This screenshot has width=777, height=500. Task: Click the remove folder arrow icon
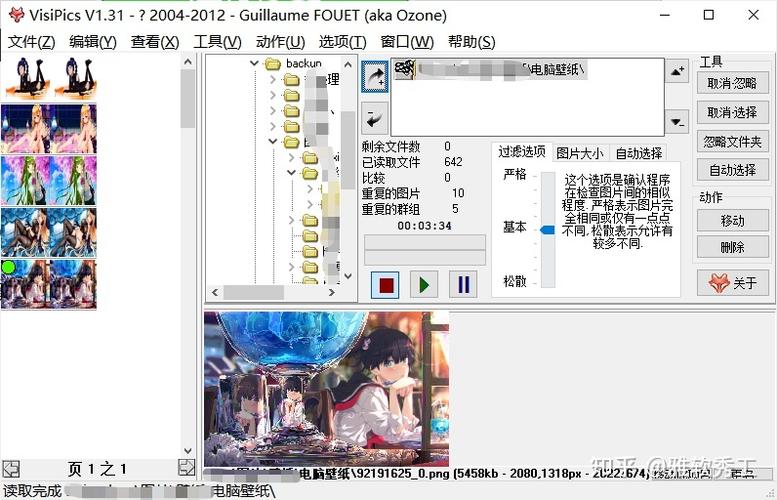[375, 117]
